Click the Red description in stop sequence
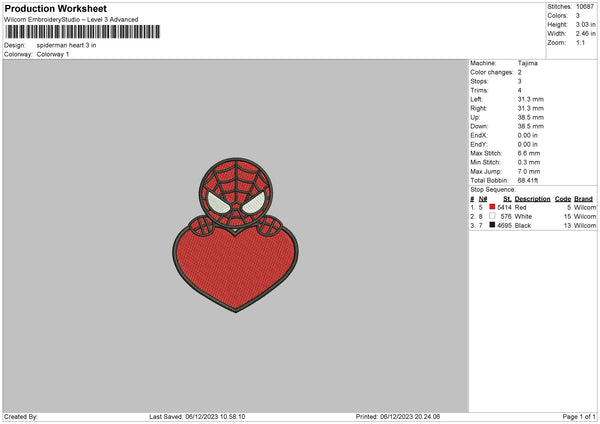Viewport: 600px width, 424px height. coord(520,207)
